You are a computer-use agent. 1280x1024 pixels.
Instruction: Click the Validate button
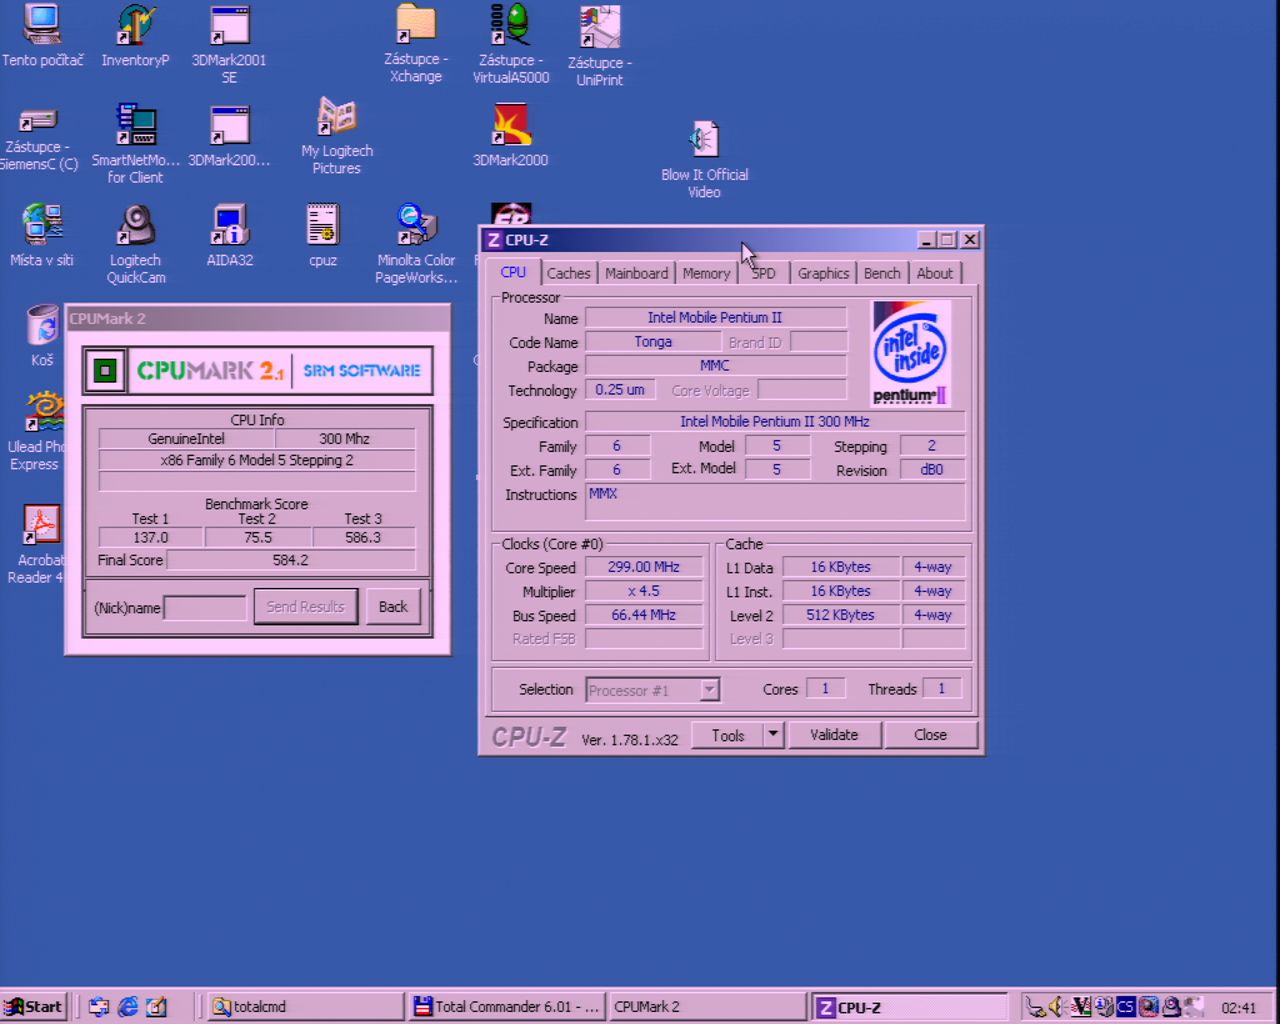(833, 735)
